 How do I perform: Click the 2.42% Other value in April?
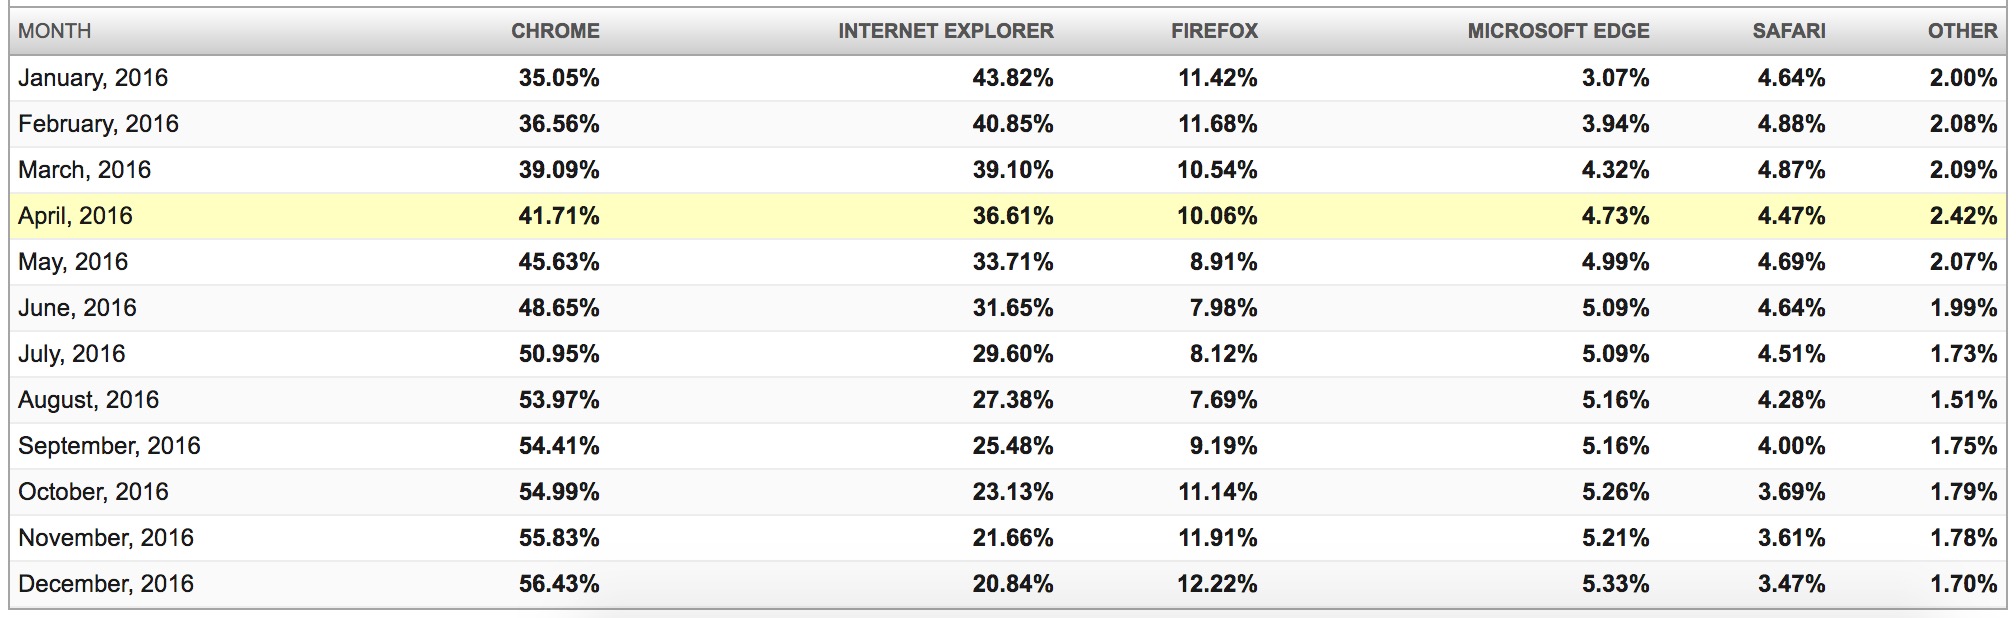point(1963,216)
